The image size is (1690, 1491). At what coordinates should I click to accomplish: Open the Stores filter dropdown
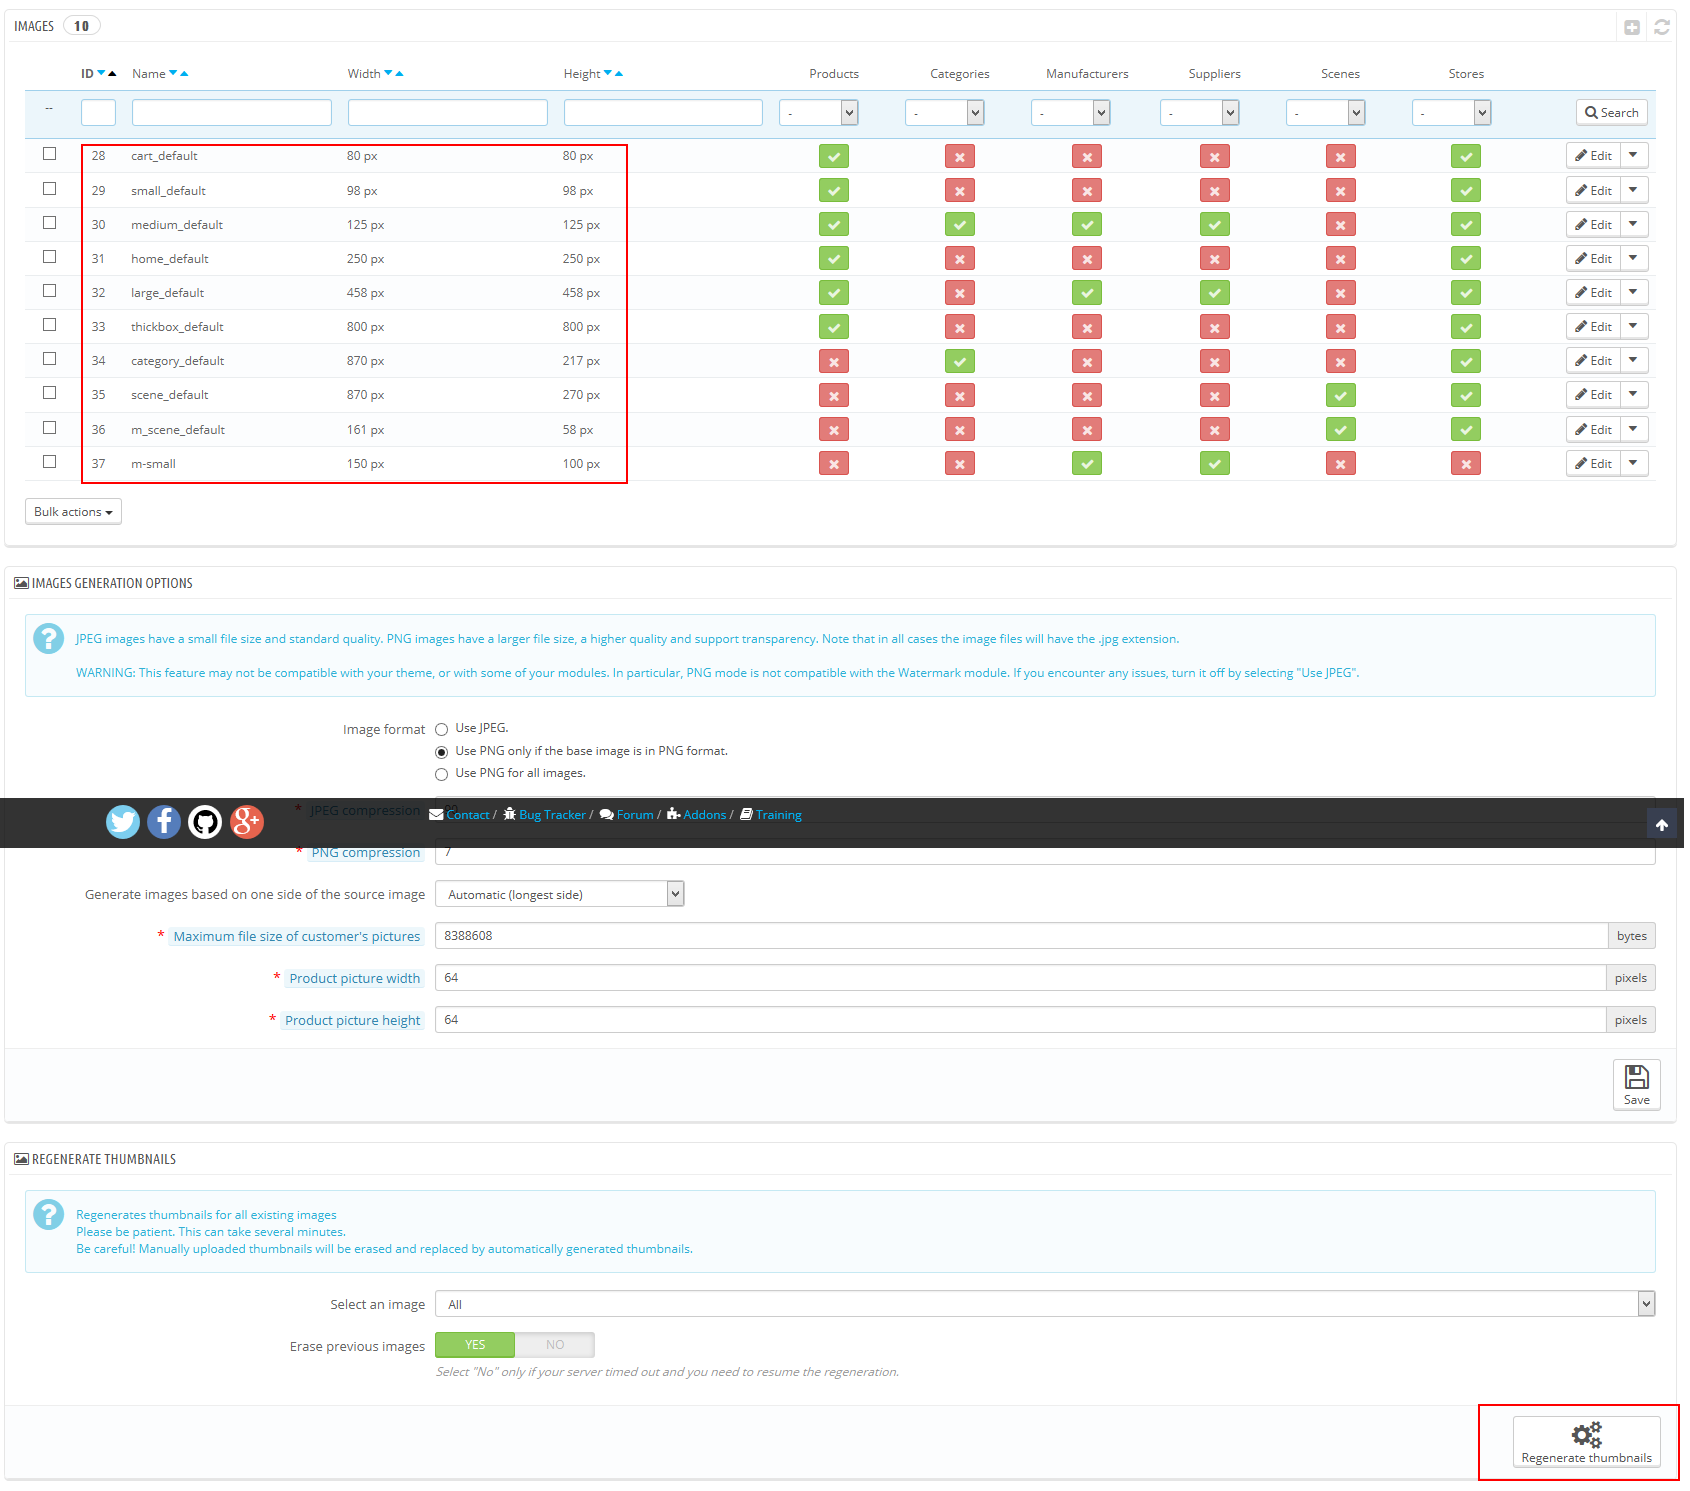pos(1451,113)
